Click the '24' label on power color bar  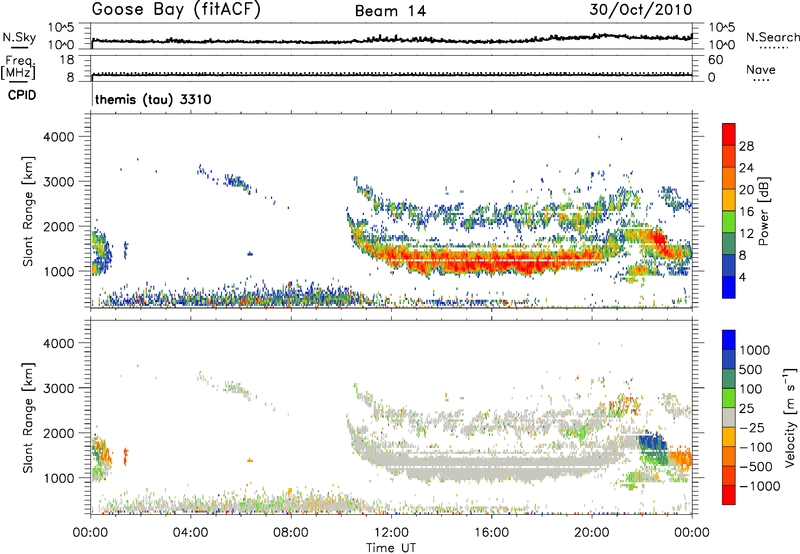tap(746, 168)
